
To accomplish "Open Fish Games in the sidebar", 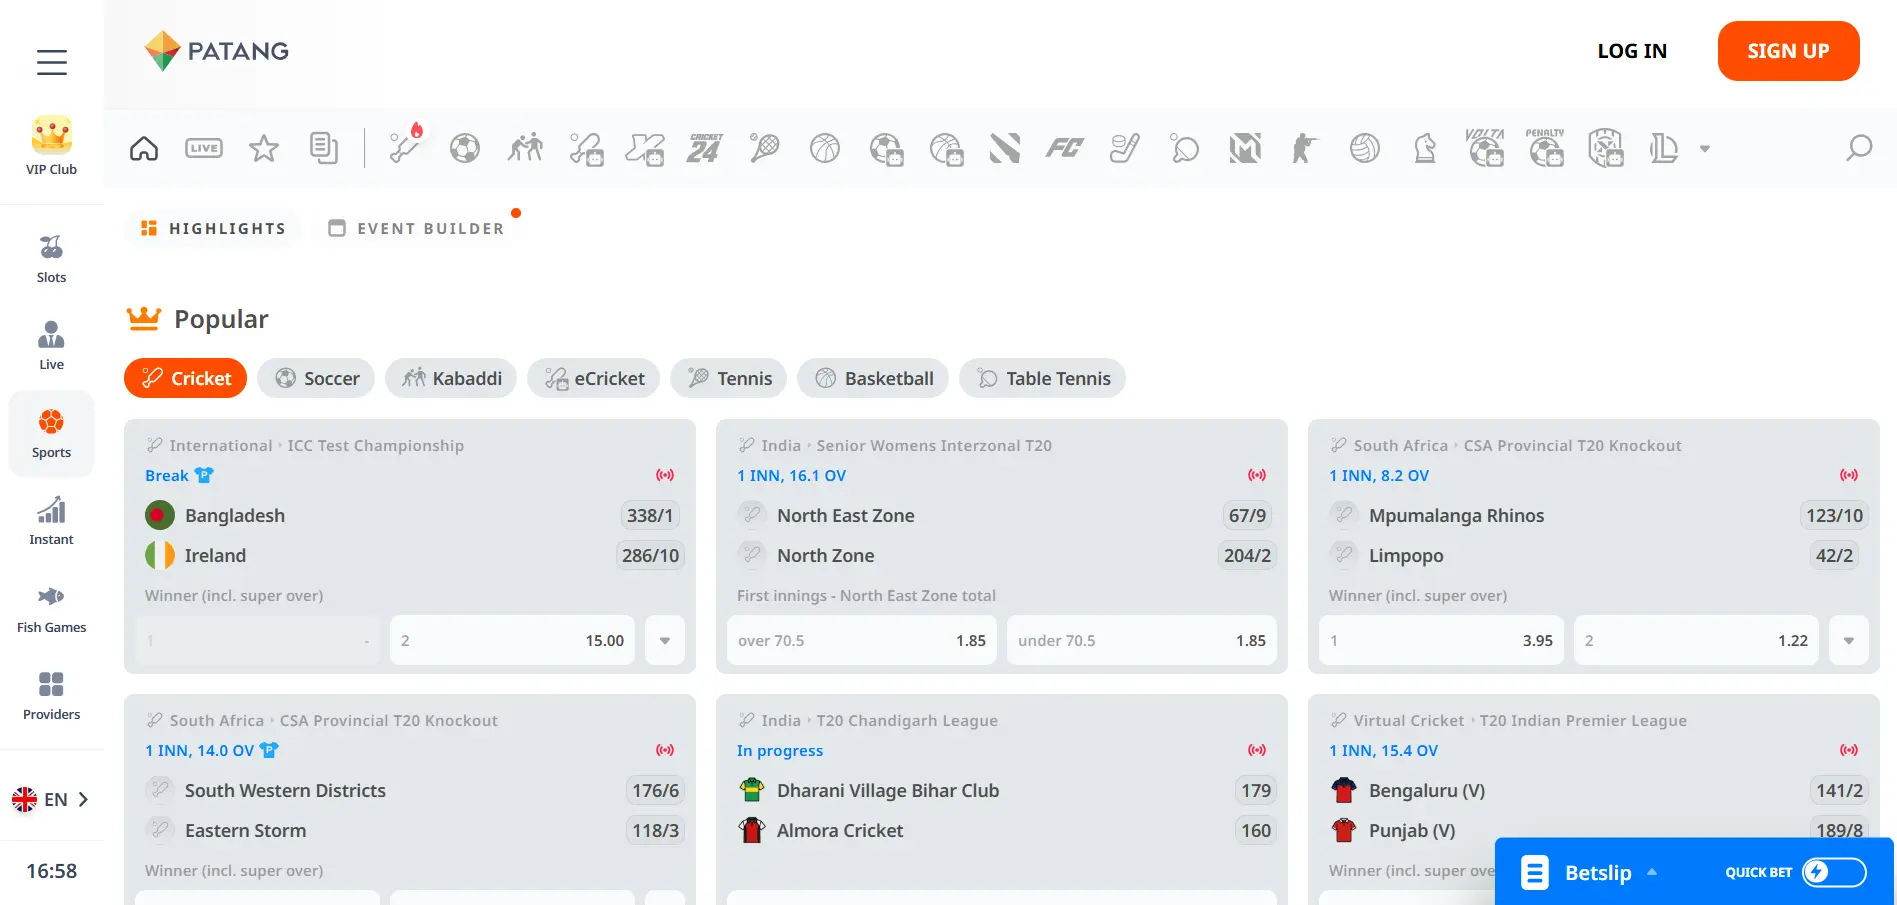I will (51, 605).
